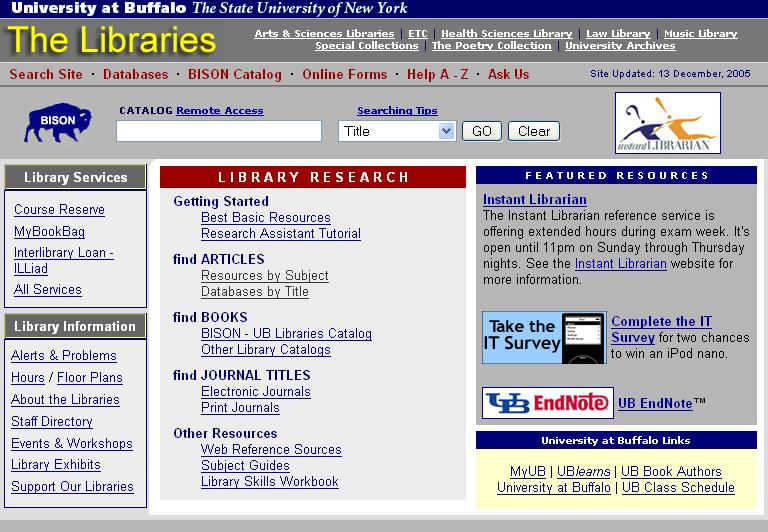Image resolution: width=768 pixels, height=532 pixels.
Task: View All Services link
Action: (x=48, y=290)
